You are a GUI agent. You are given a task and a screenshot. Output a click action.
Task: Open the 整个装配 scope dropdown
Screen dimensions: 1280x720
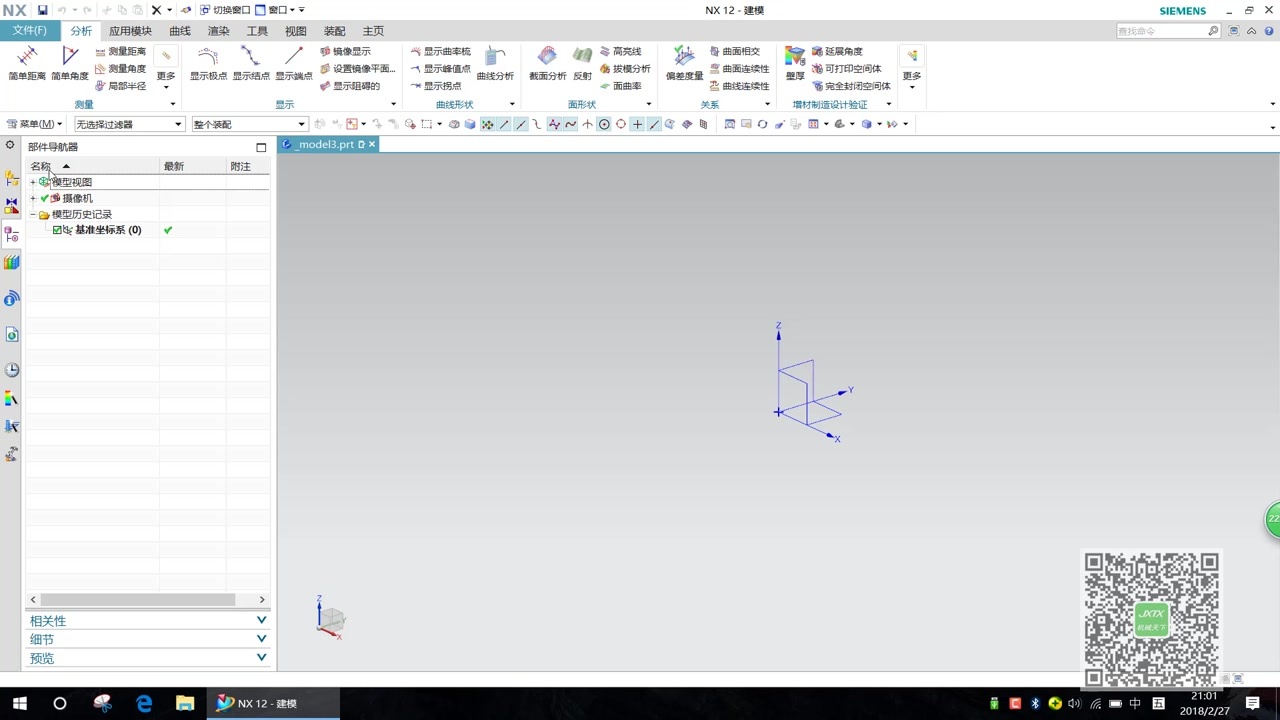[249, 124]
